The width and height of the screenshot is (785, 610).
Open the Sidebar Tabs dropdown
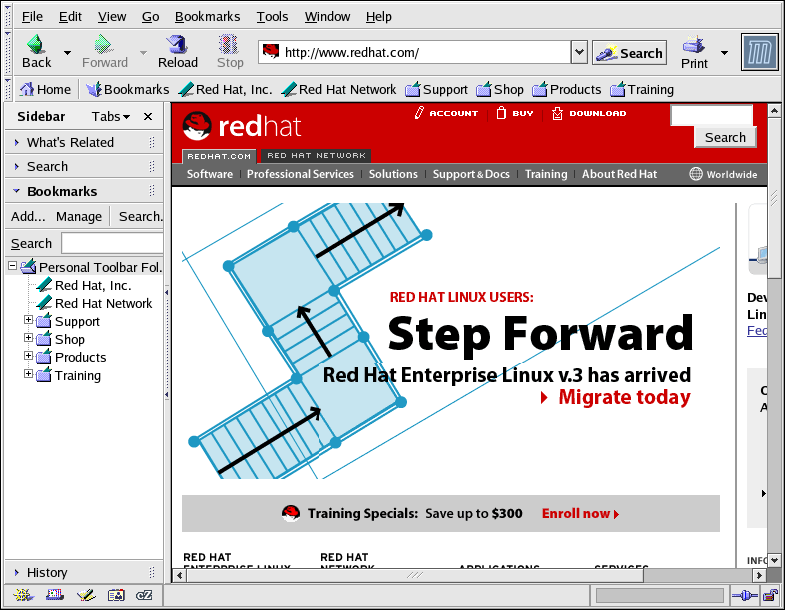pyautogui.click(x=112, y=116)
